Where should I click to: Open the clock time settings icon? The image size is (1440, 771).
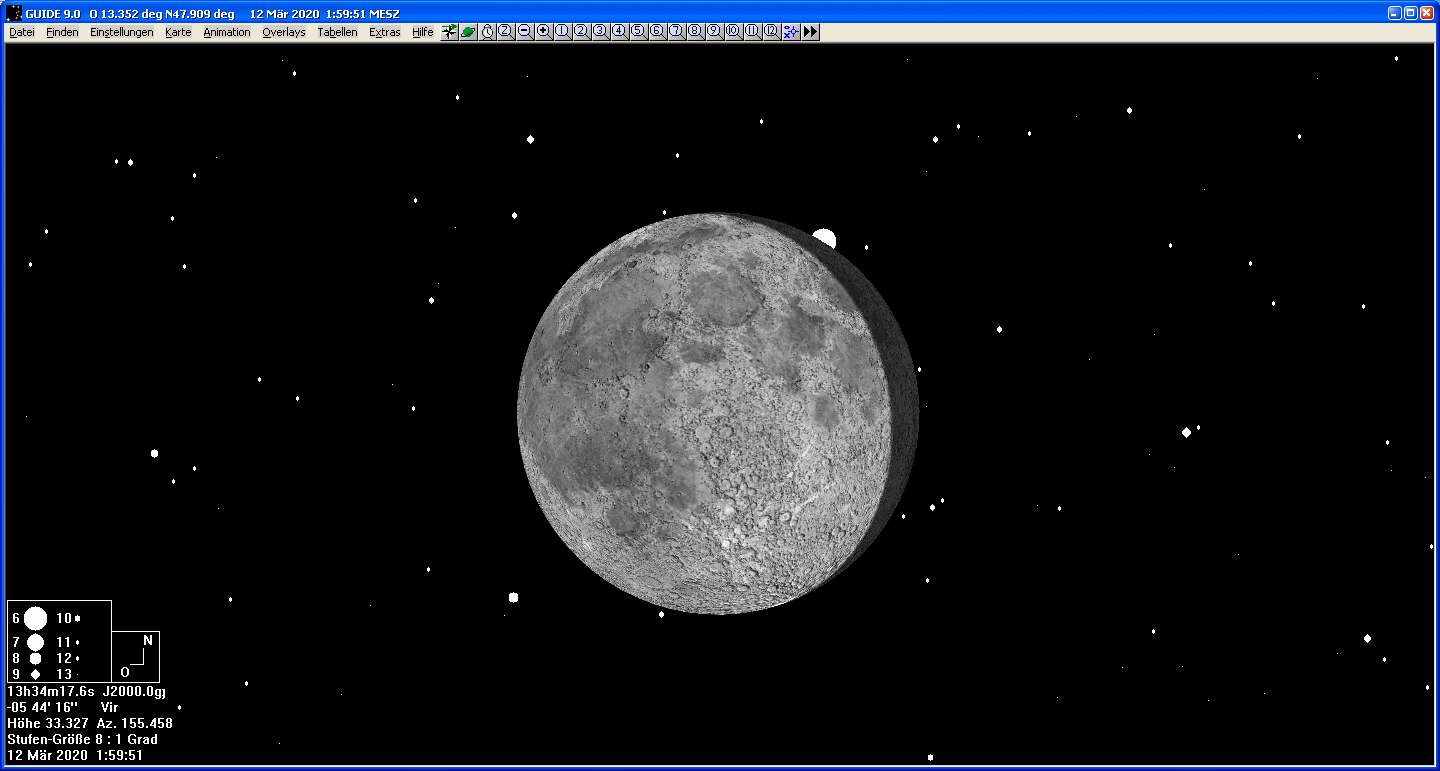(x=487, y=32)
